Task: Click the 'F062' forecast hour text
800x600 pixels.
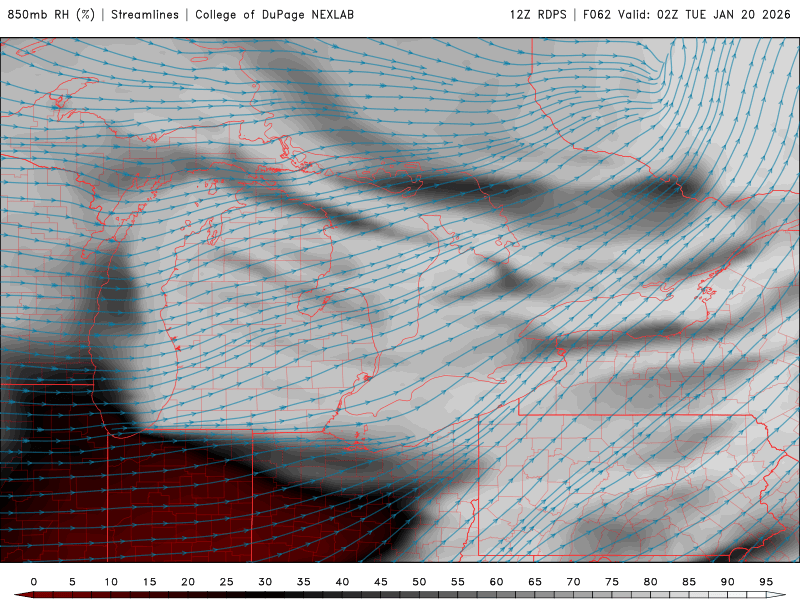Action: coord(597,14)
